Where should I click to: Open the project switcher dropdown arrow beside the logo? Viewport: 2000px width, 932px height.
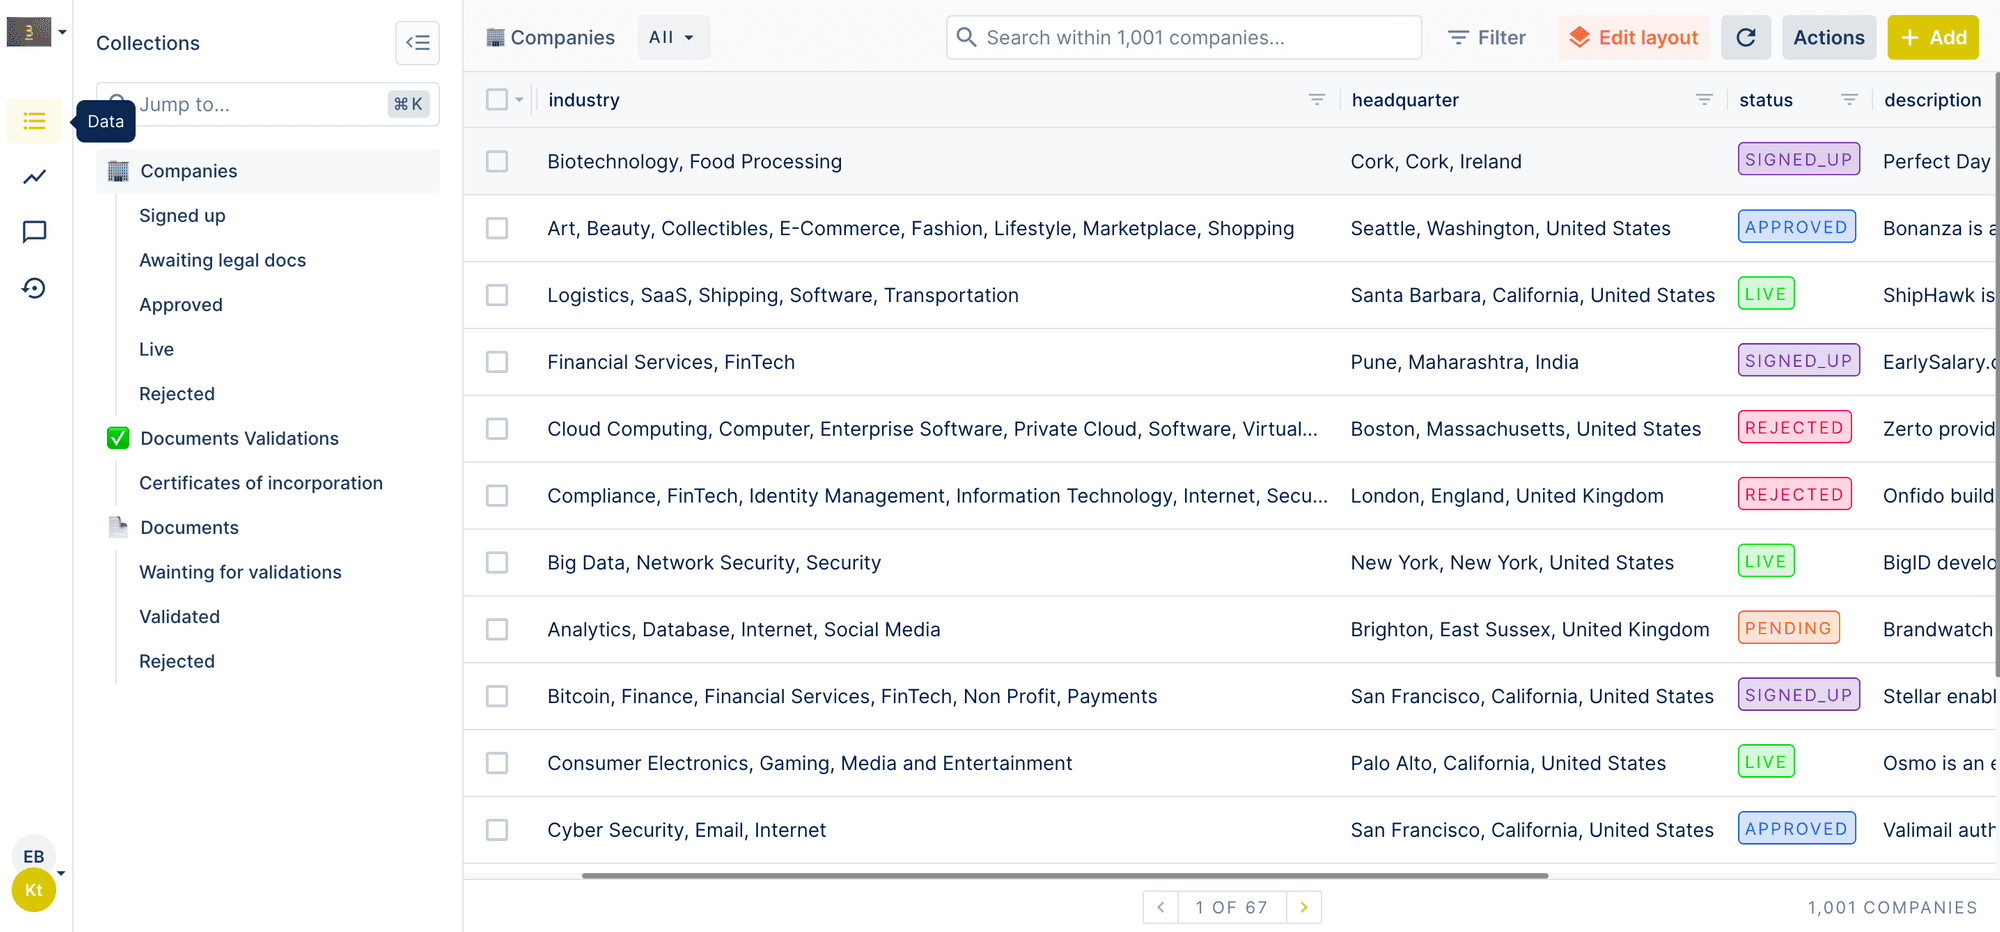click(x=62, y=32)
